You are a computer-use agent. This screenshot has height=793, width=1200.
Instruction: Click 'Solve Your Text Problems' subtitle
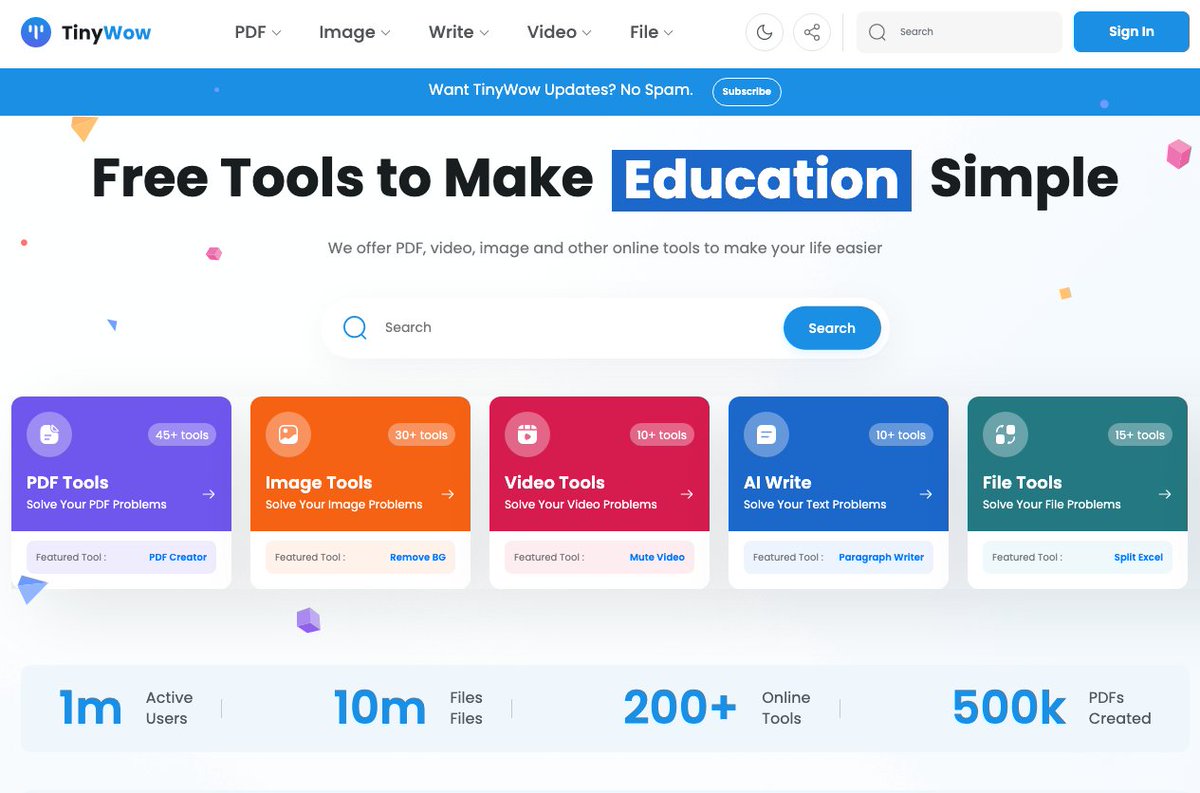click(815, 504)
